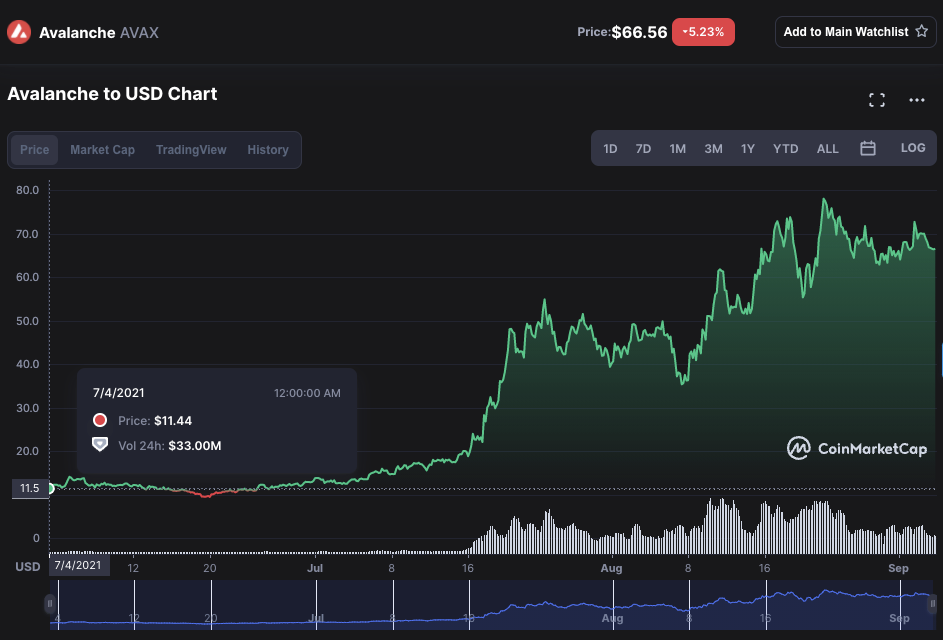
Task: Select the 1M time range
Action: pos(678,149)
